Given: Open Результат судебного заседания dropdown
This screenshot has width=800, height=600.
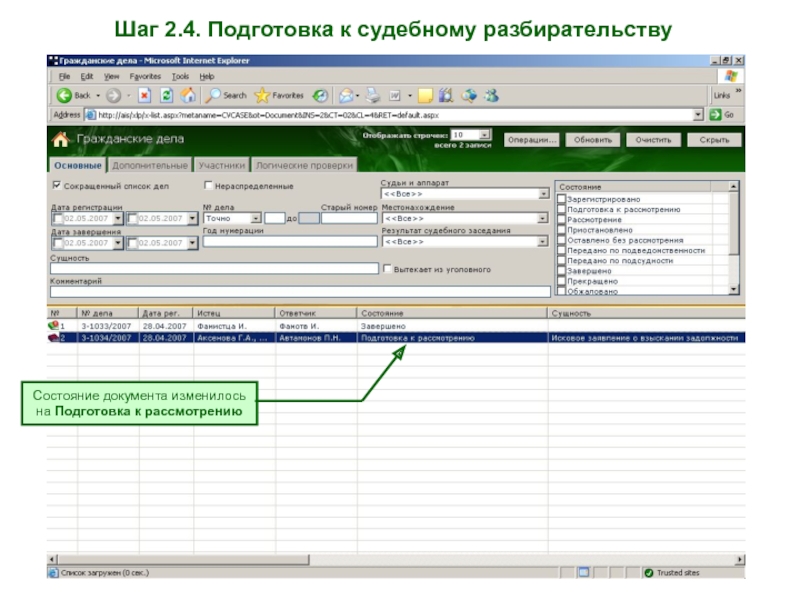Looking at the screenshot, I should [544, 242].
